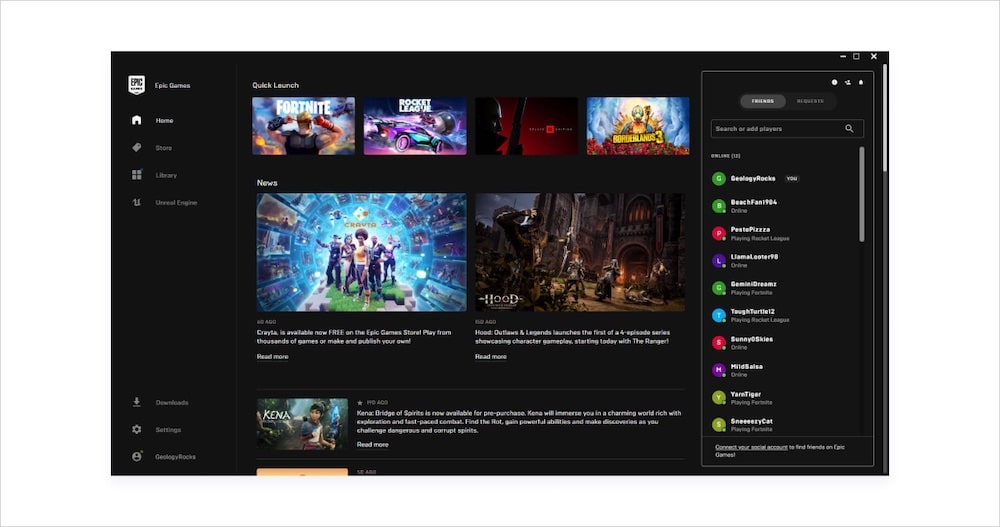The height and width of the screenshot is (527, 1000).
Task: Click SunnyDSkies' red avatar
Action: 719,343
